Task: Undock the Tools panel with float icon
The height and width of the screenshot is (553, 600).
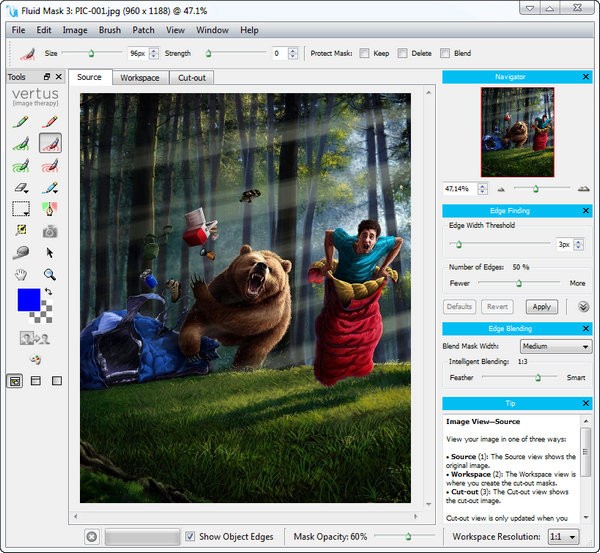Action: coord(47,77)
